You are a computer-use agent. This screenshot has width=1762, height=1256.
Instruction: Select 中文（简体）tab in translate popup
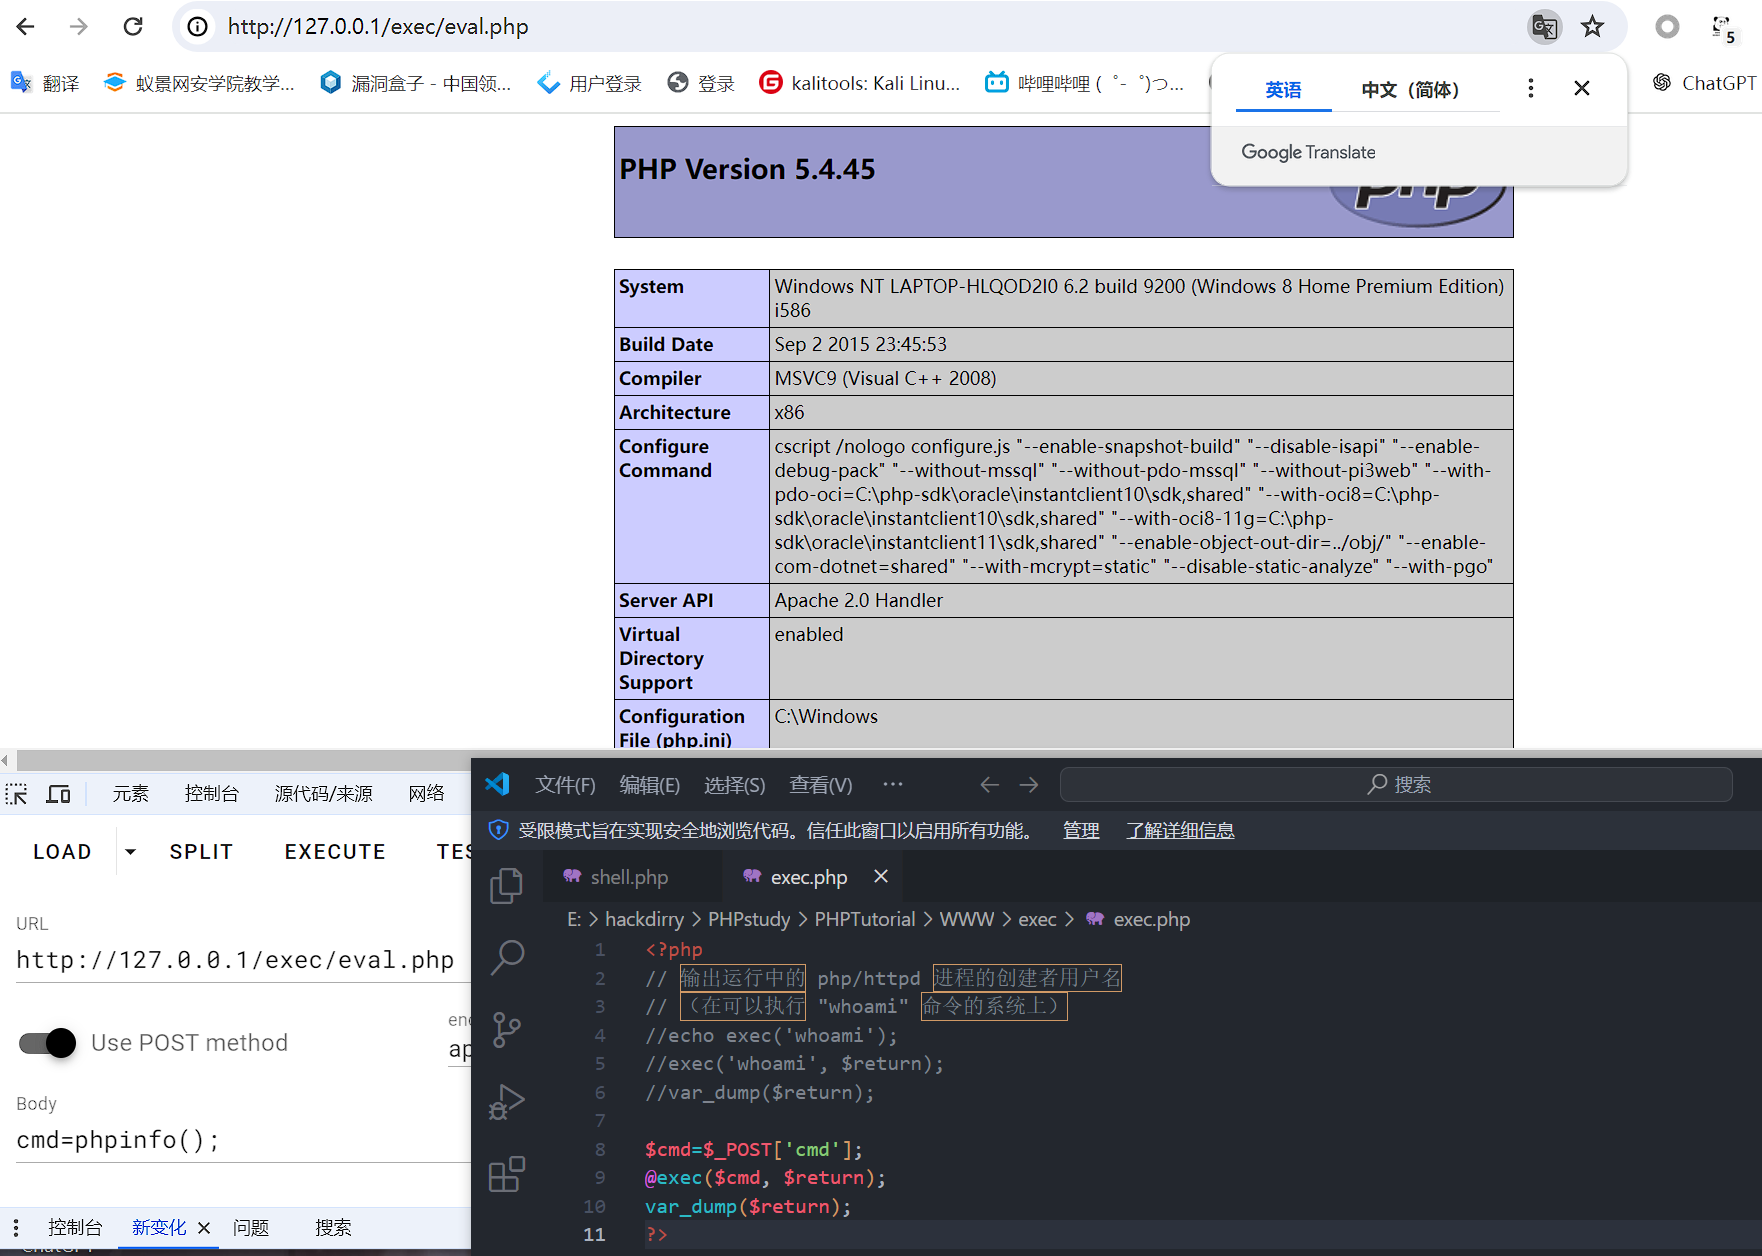click(1410, 90)
